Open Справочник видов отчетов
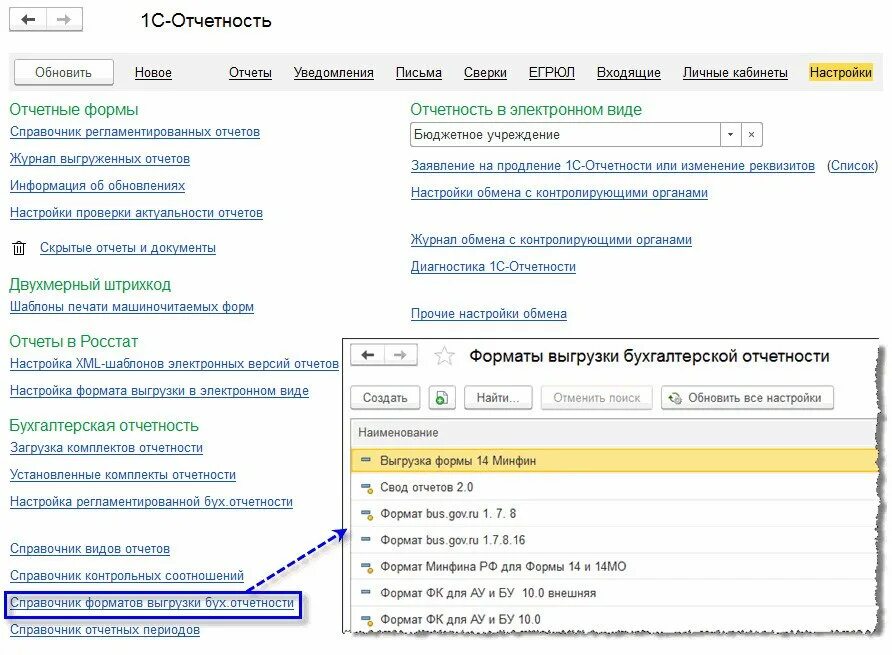 point(90,549)
